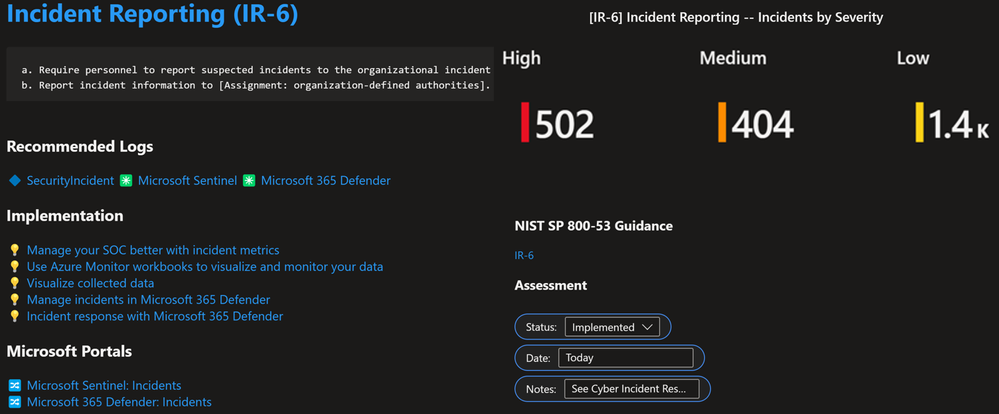Viewport: 999px width, 414px height.
Task: Open the SecurityIncident log link
Action: (70, 181)
